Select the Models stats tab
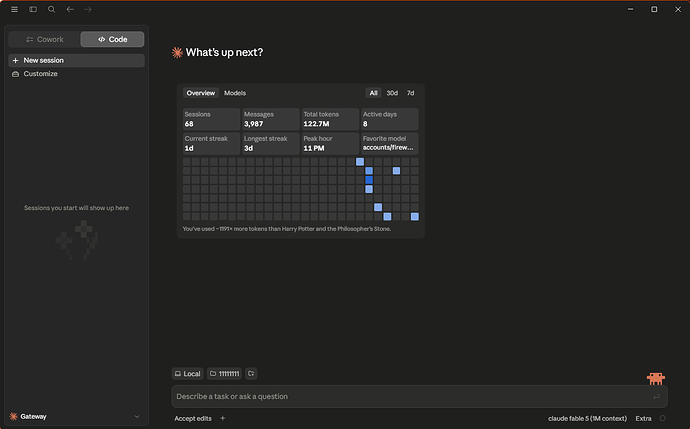Image resolution: width=690 pixels, height=429 pixels. coord(235,93)
